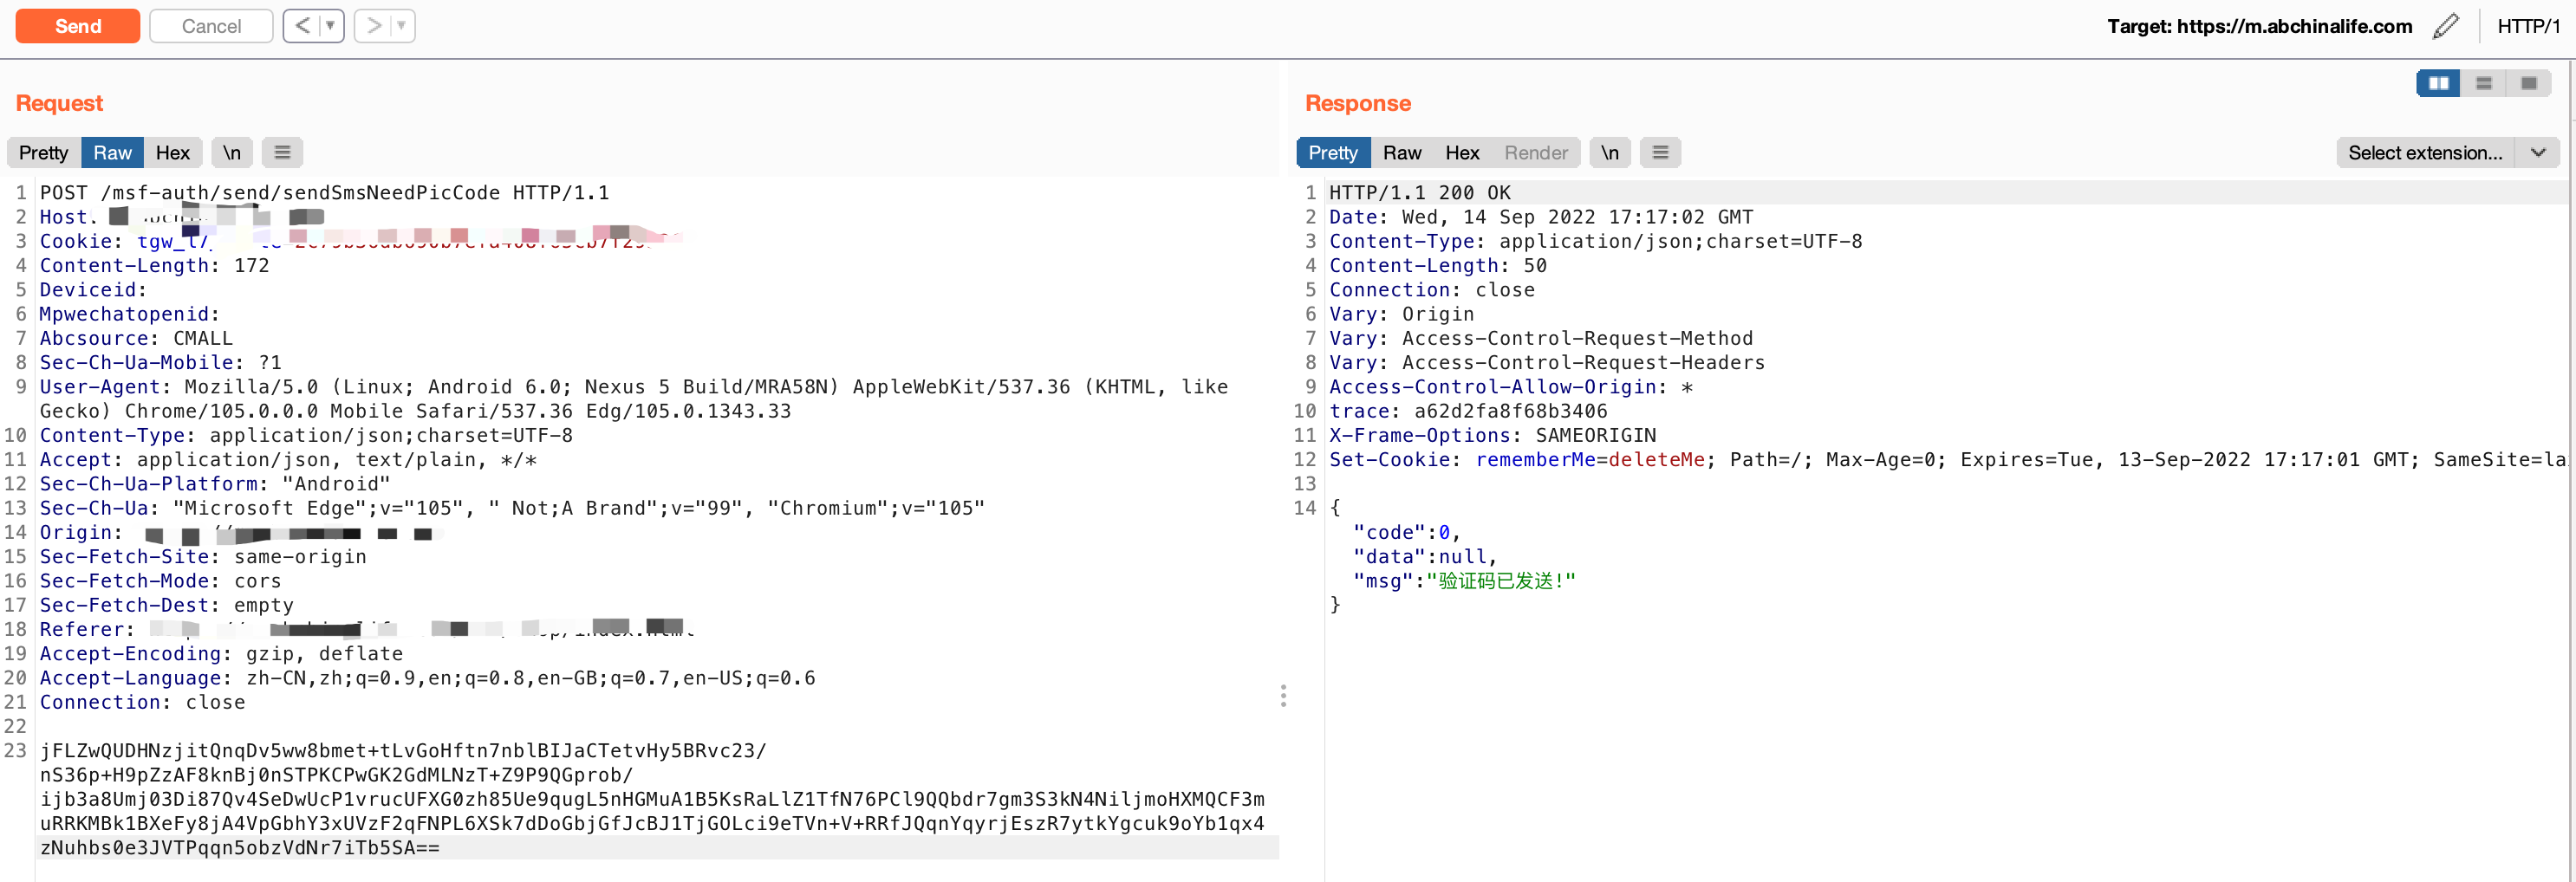This screenshot has width=2576, height=882.
Task: Toggle non-printable chars in Response
Action: (1610, 153)
